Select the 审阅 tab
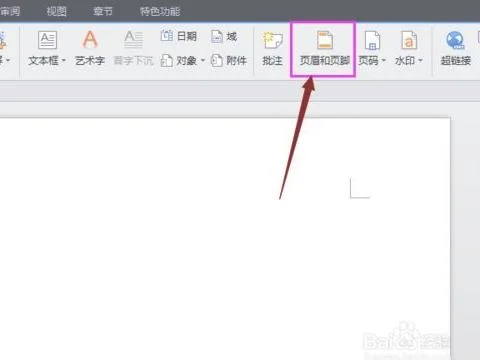This screenshot has width=480, height=360. click(x=10, y=11)
